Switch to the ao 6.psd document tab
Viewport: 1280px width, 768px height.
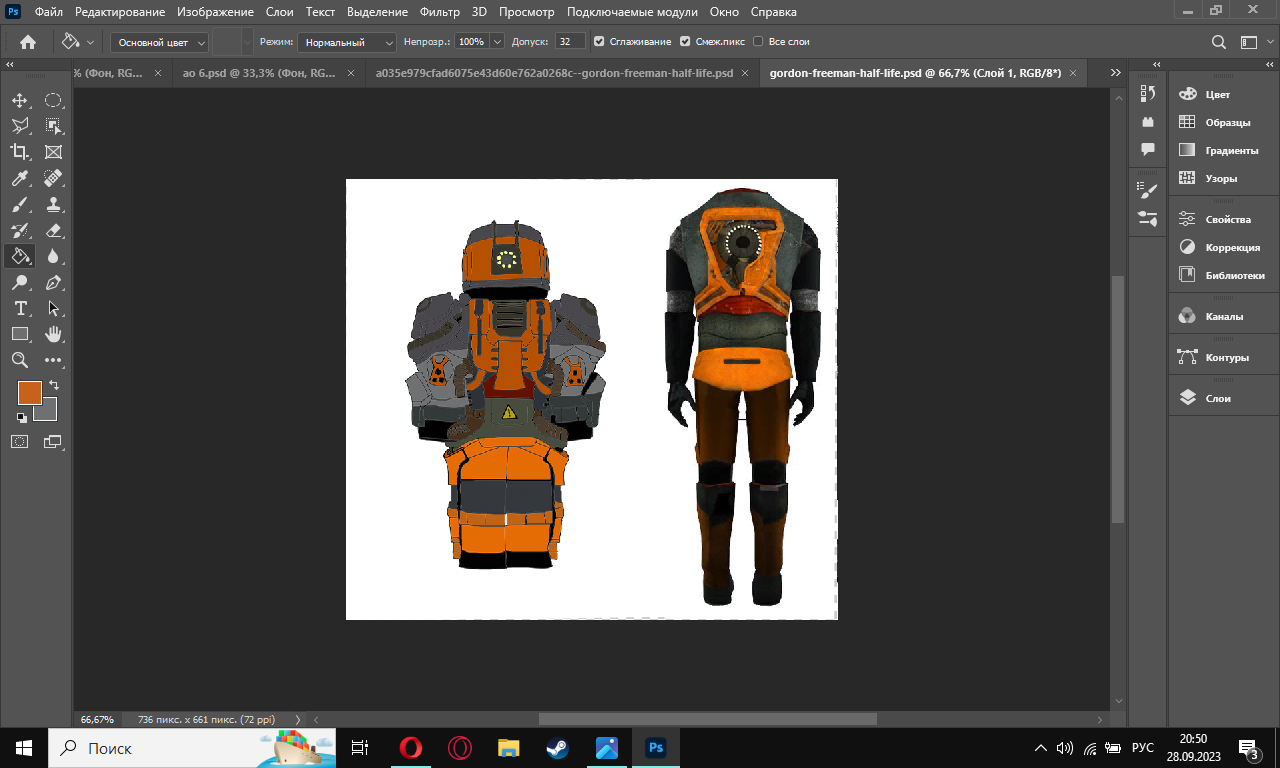[x=258, y=73]
